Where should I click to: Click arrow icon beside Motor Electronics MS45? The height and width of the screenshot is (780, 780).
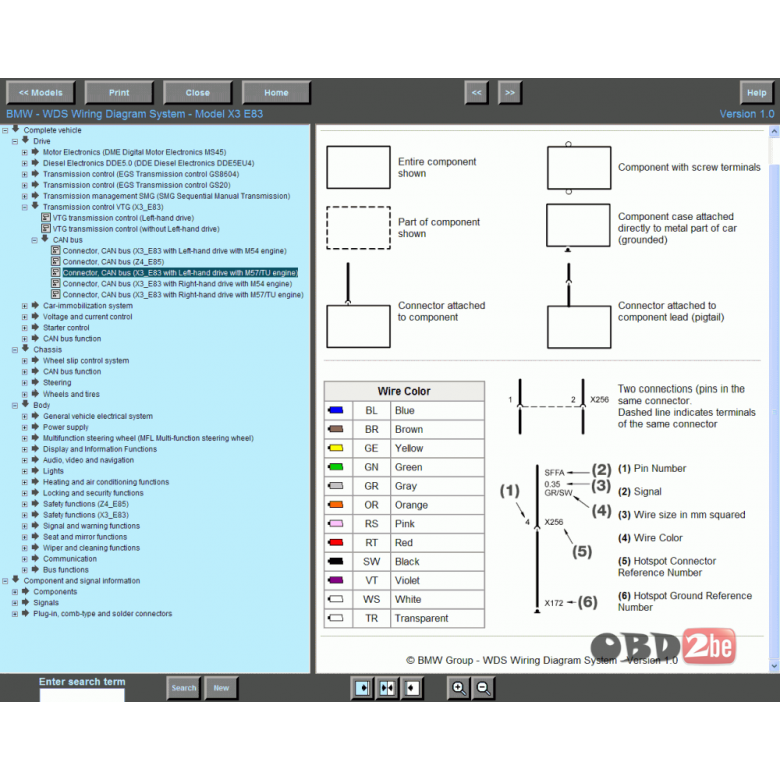point(35,151)
